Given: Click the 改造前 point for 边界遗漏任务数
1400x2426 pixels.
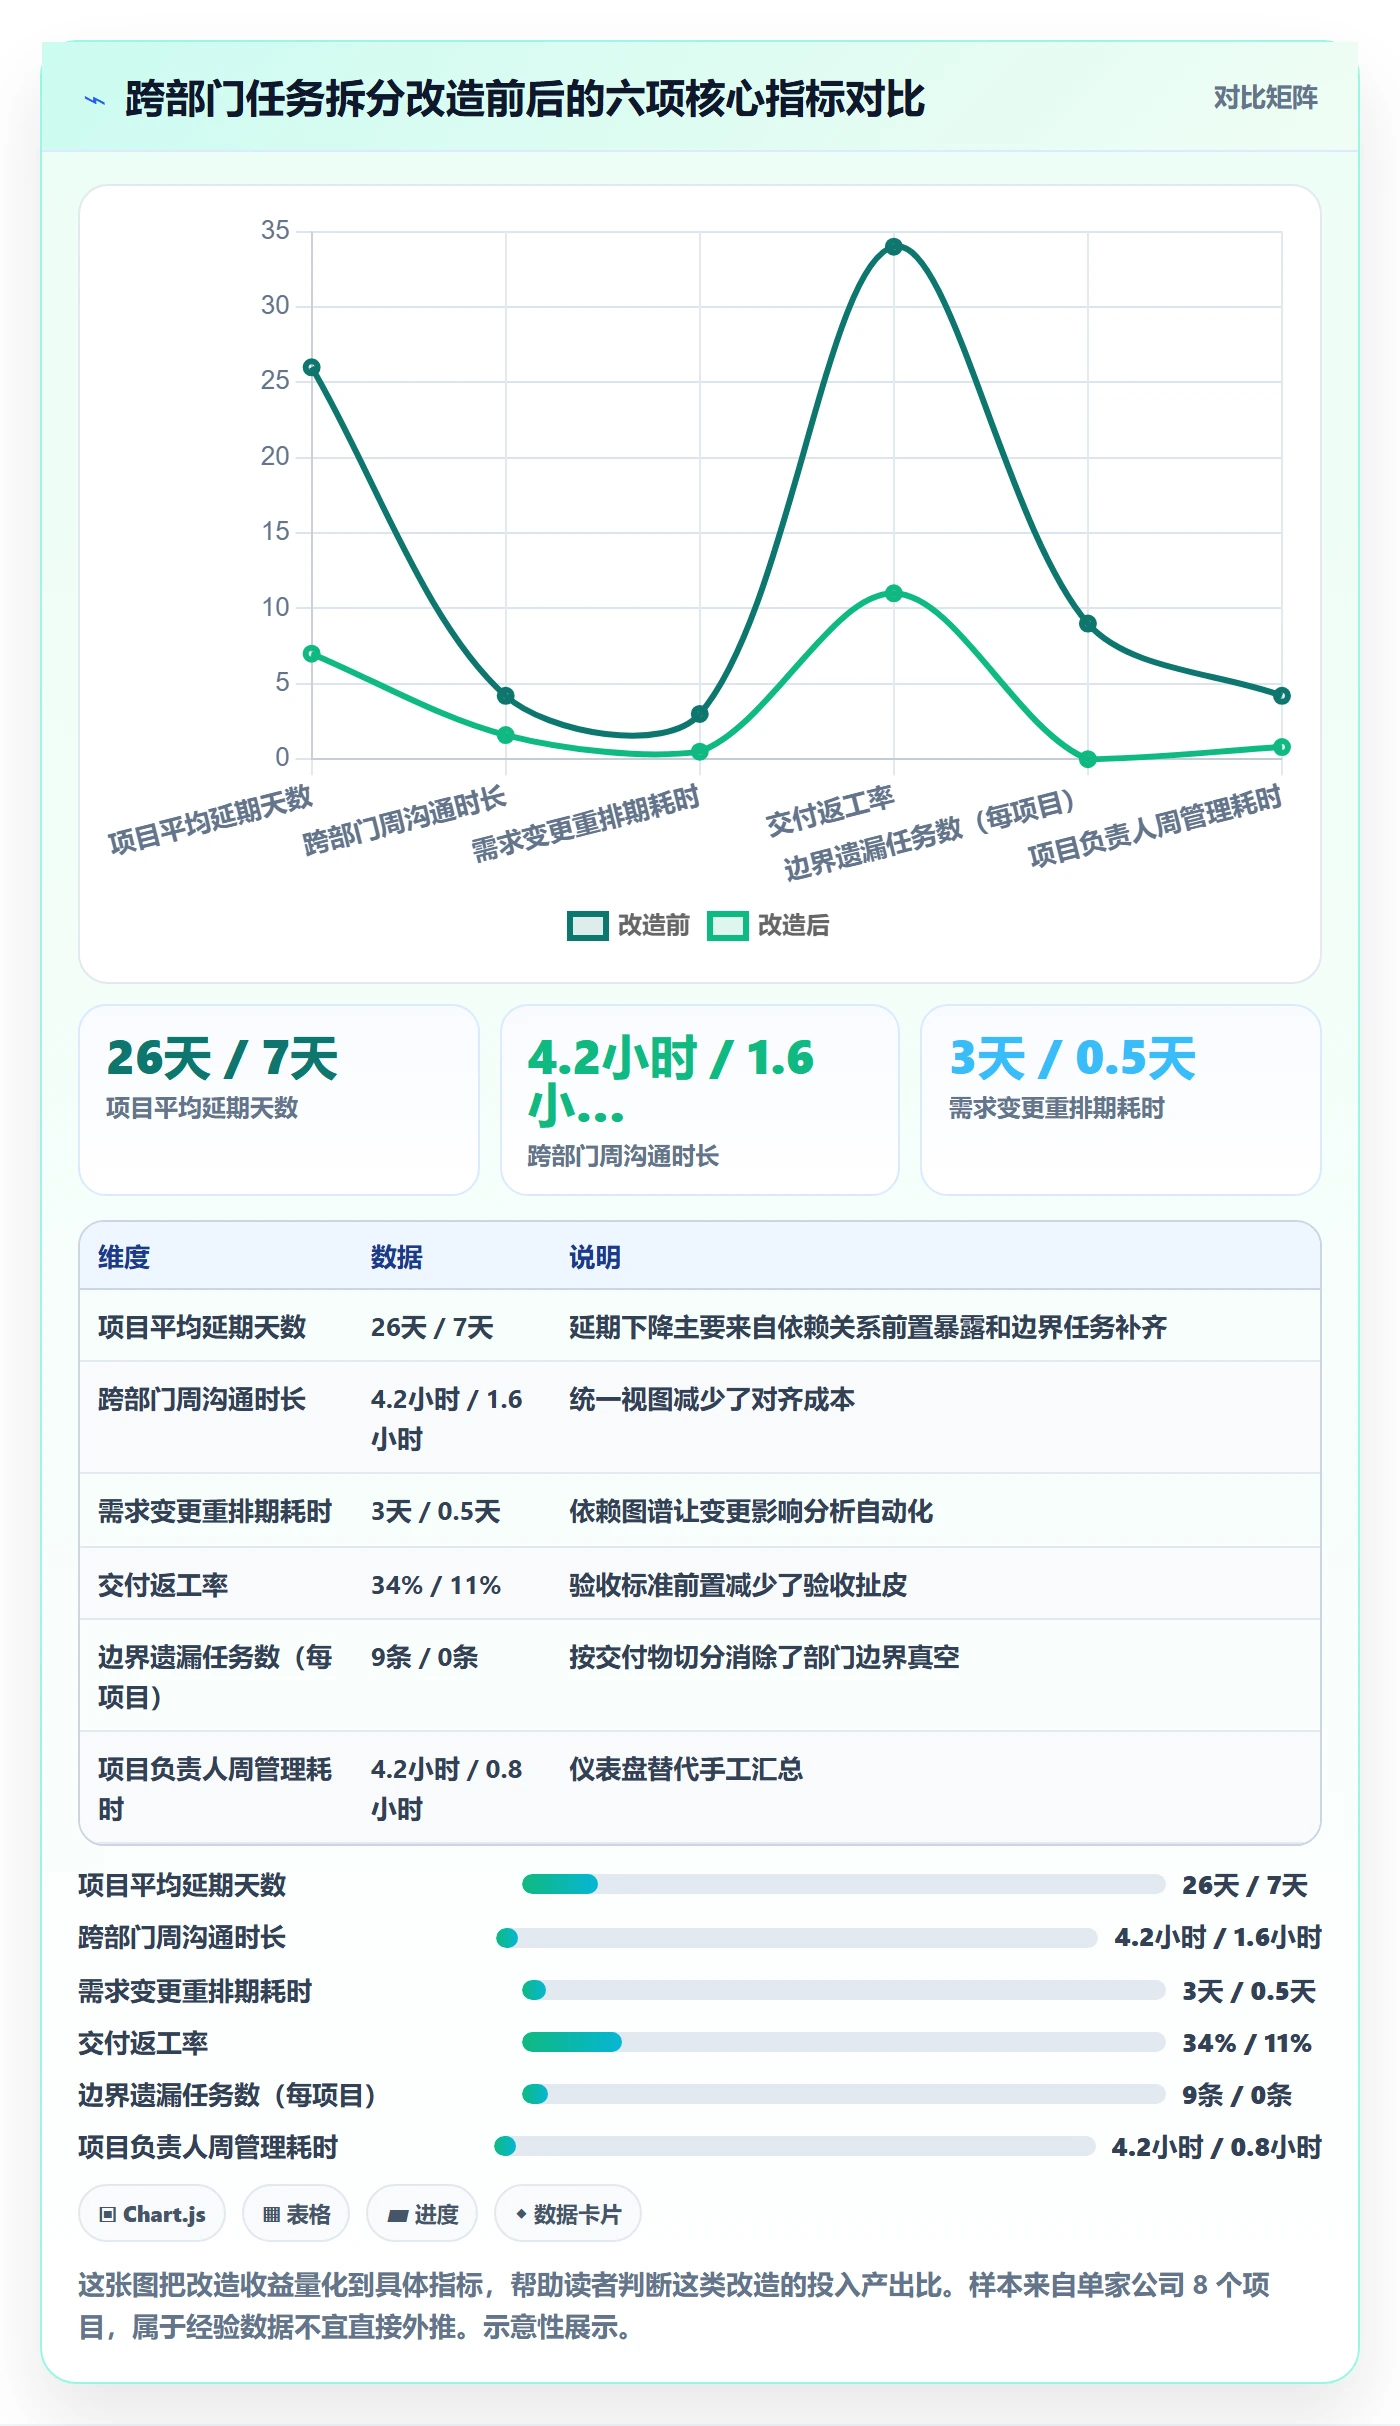Looking at the screenshot, I should click(1088, 624).
